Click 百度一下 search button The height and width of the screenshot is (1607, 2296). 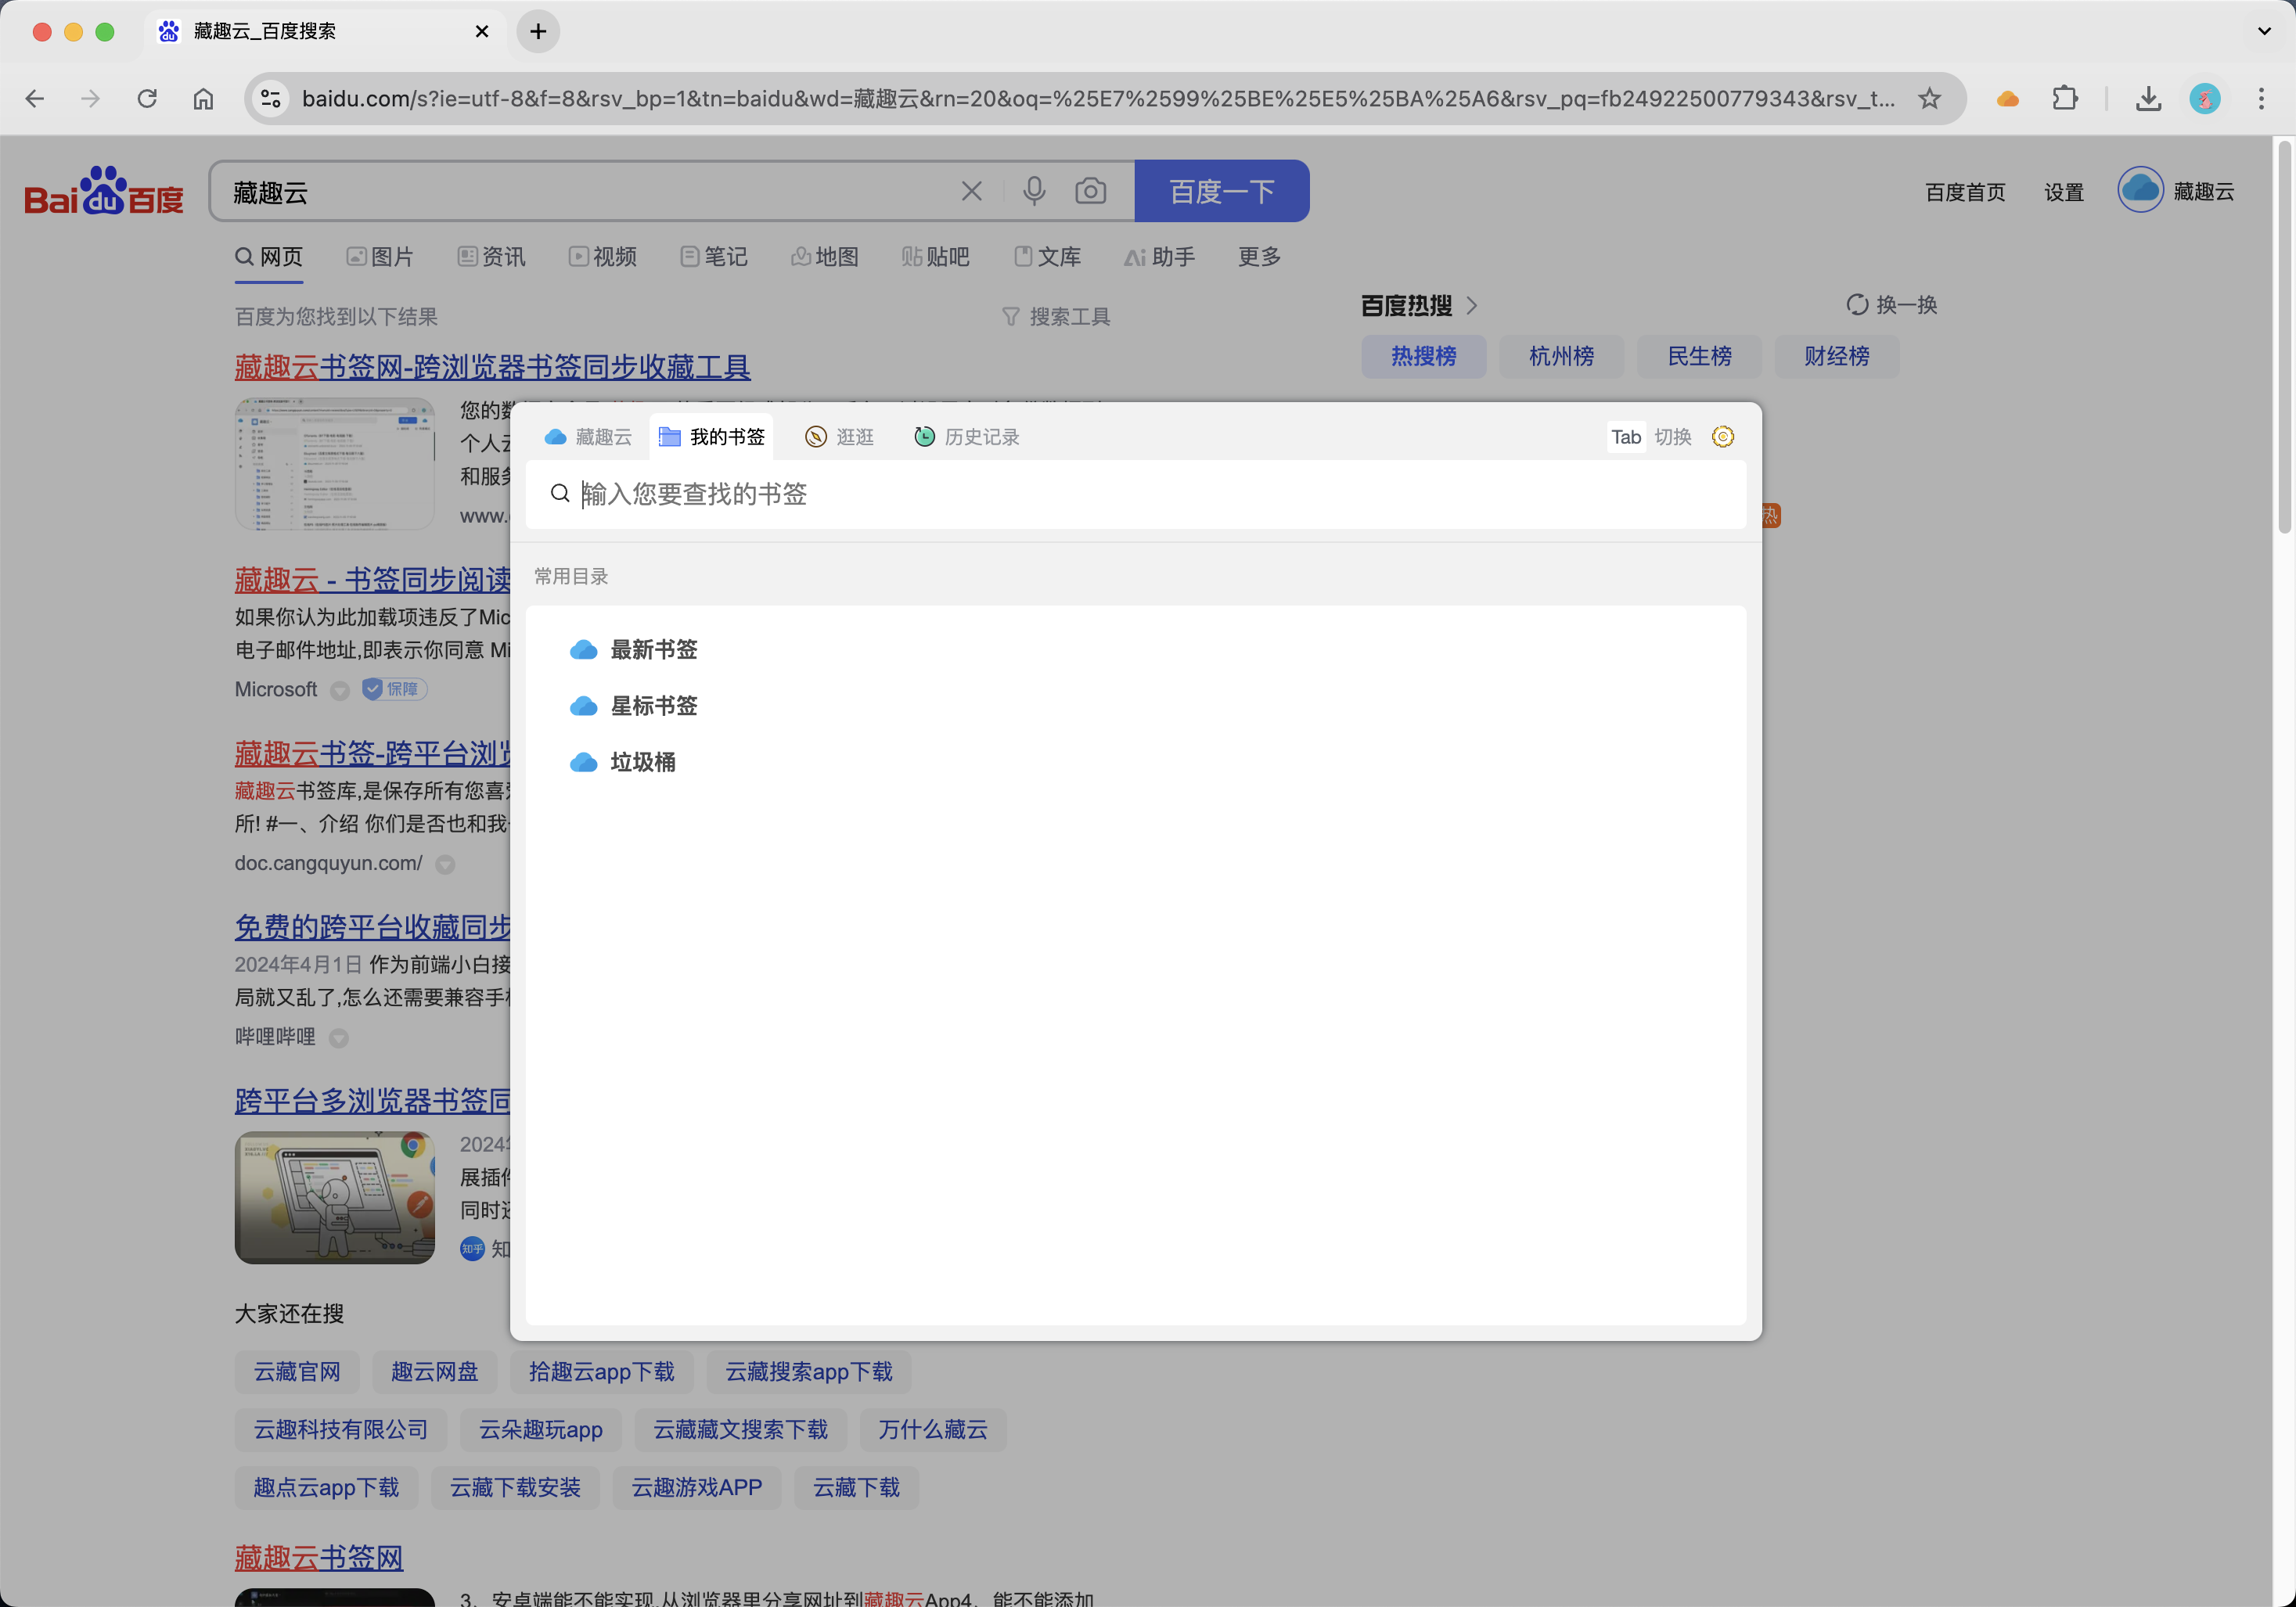(1222, 192)
